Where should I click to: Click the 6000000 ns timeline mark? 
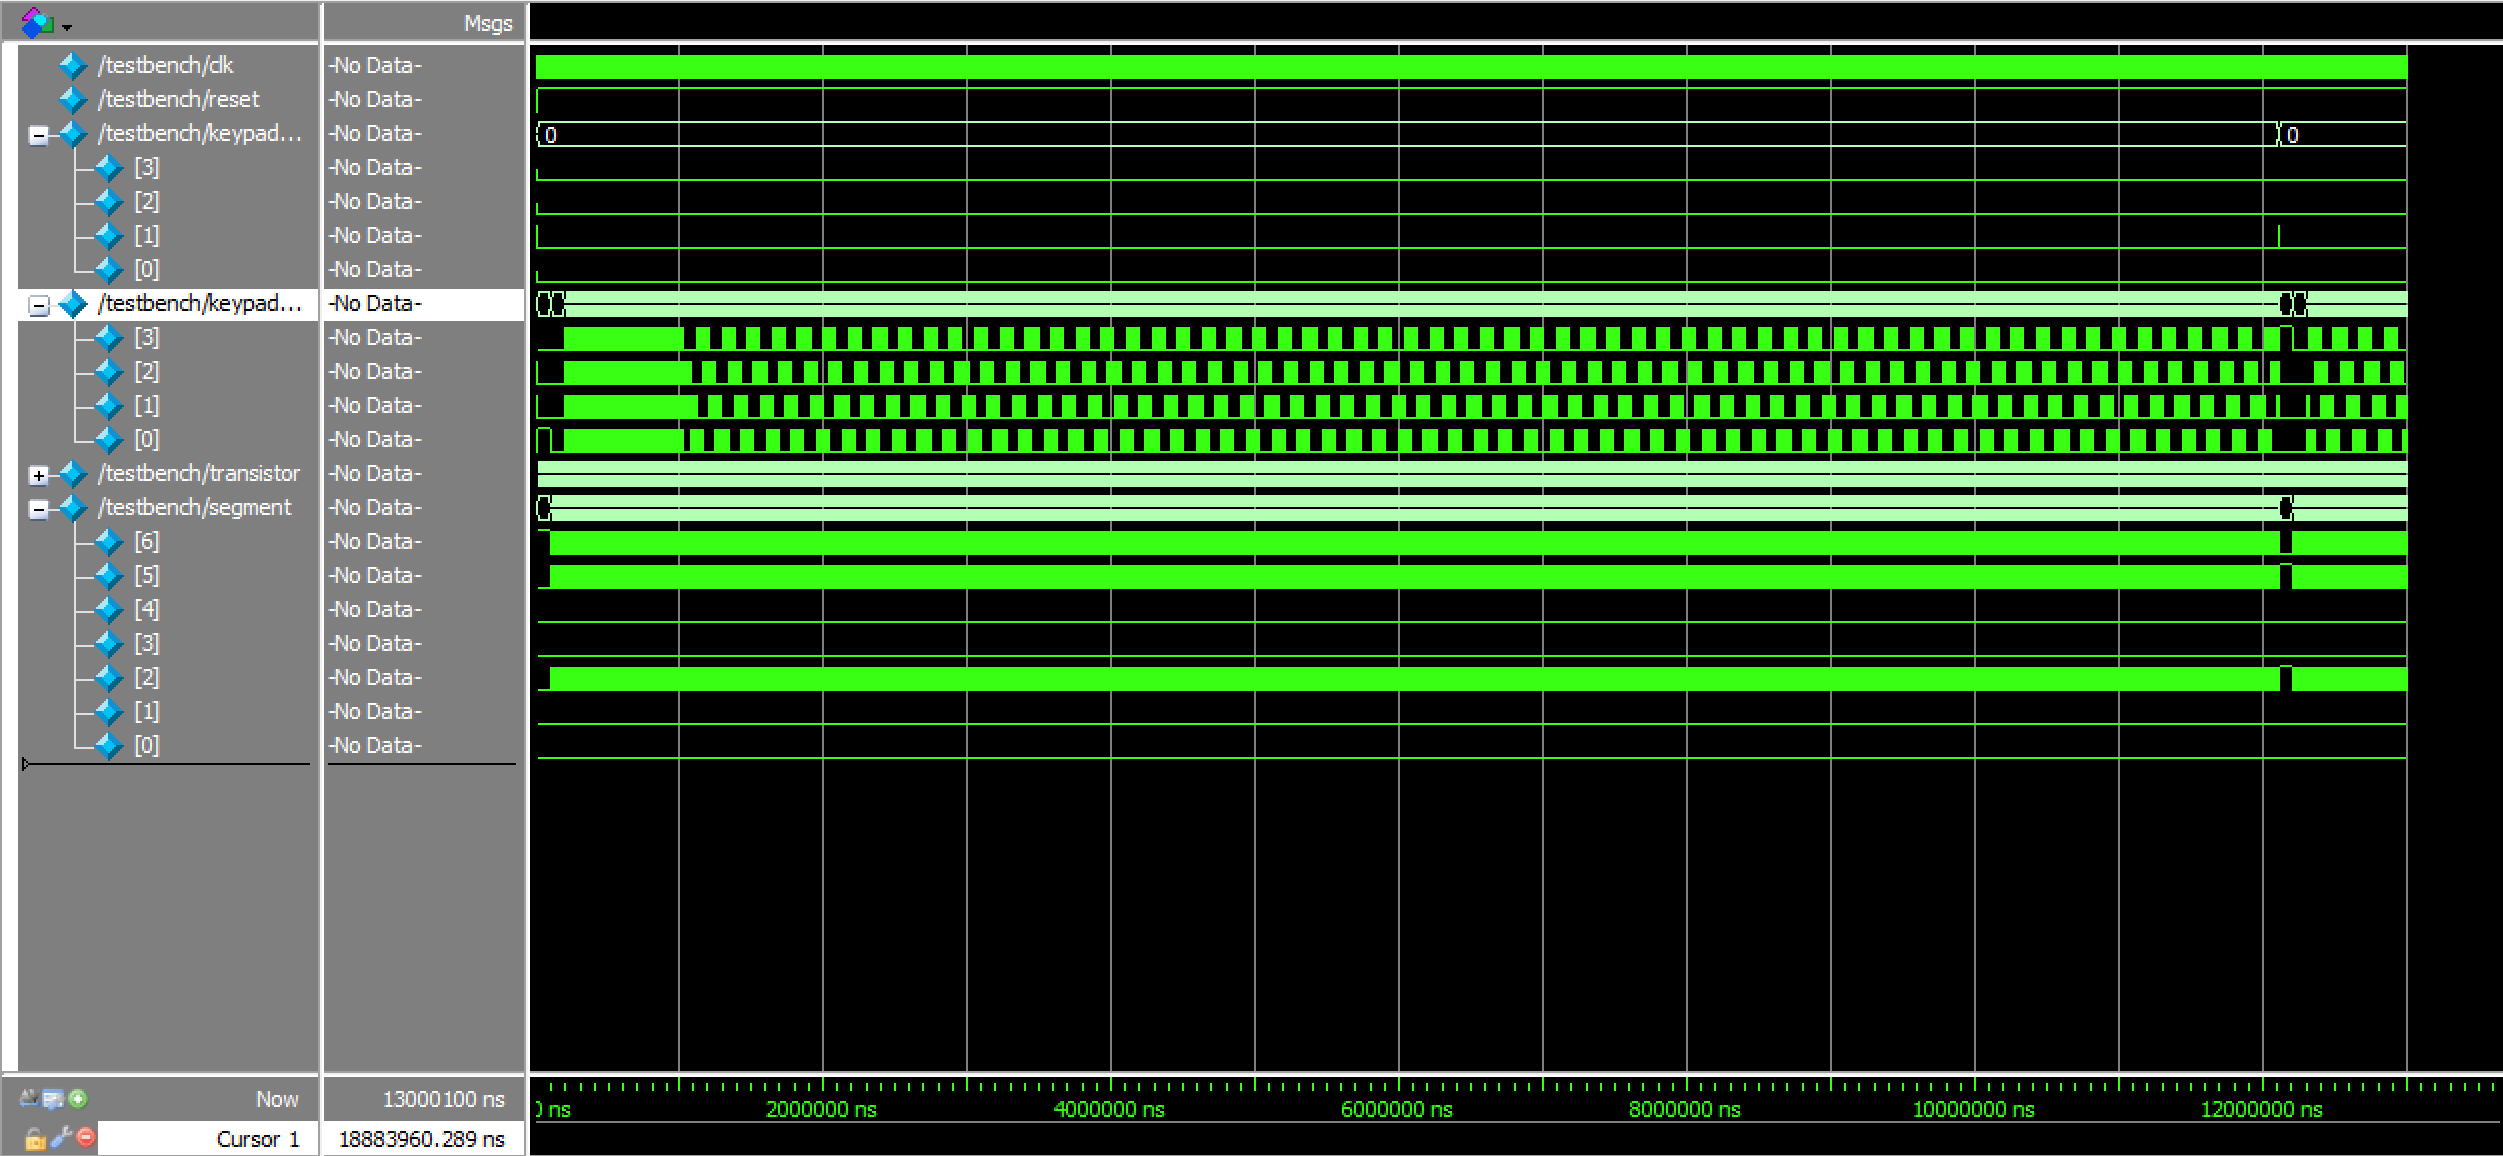coord(1397,1108)
